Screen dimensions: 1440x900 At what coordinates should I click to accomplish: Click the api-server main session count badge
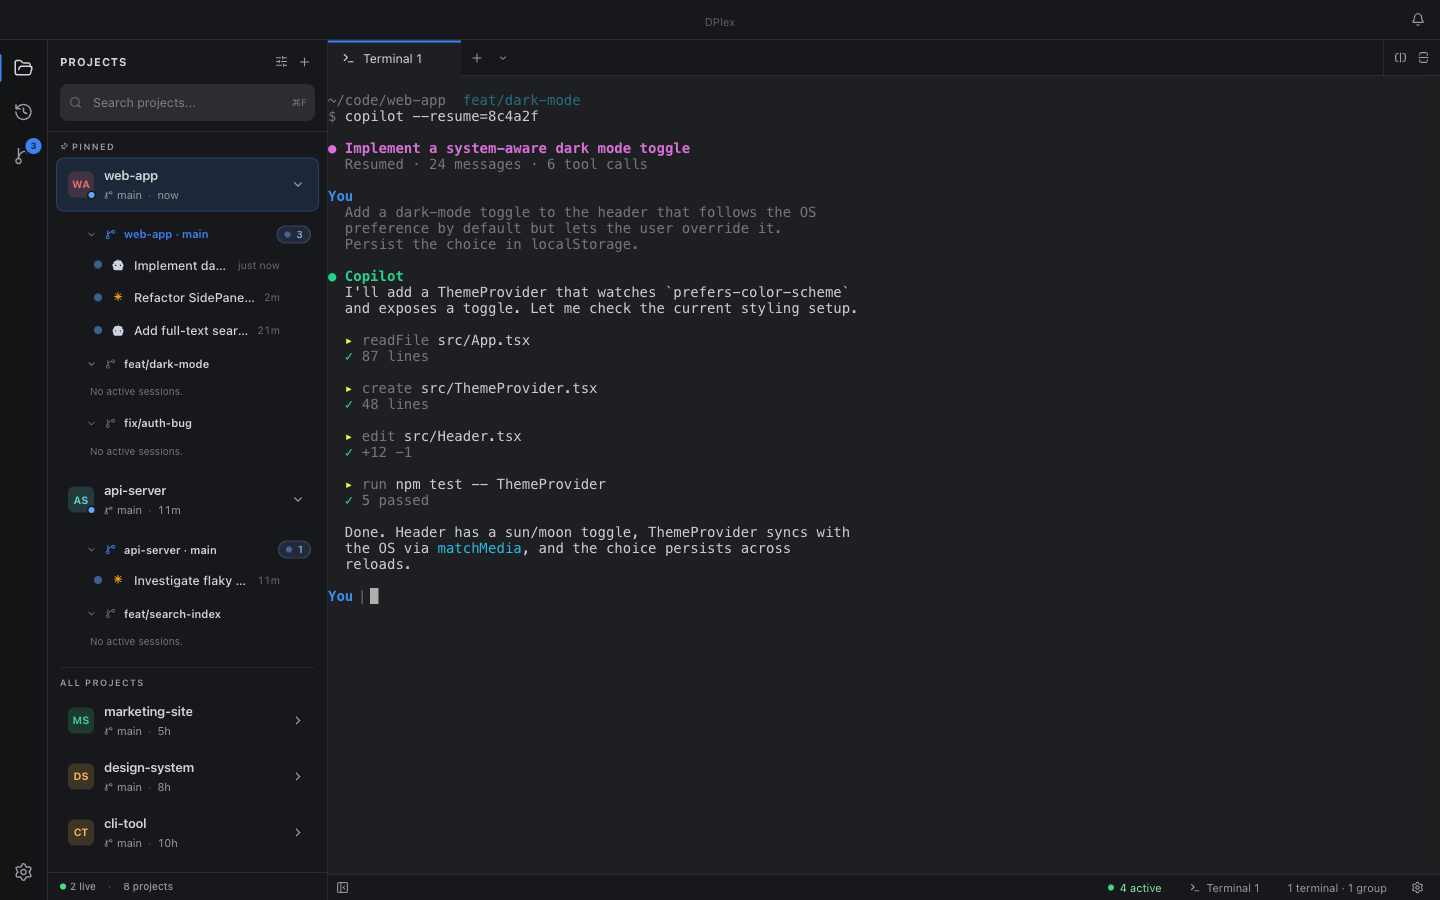coord(294,549)
